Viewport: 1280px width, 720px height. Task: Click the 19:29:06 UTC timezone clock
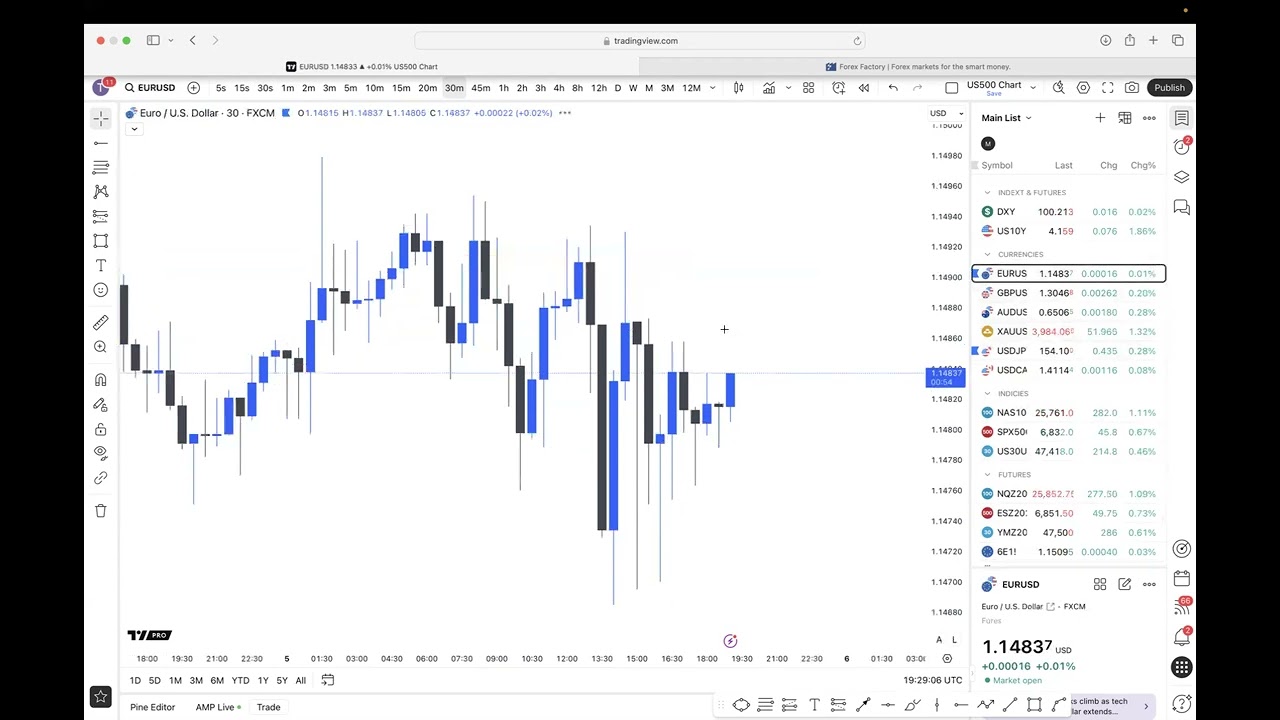932,680
